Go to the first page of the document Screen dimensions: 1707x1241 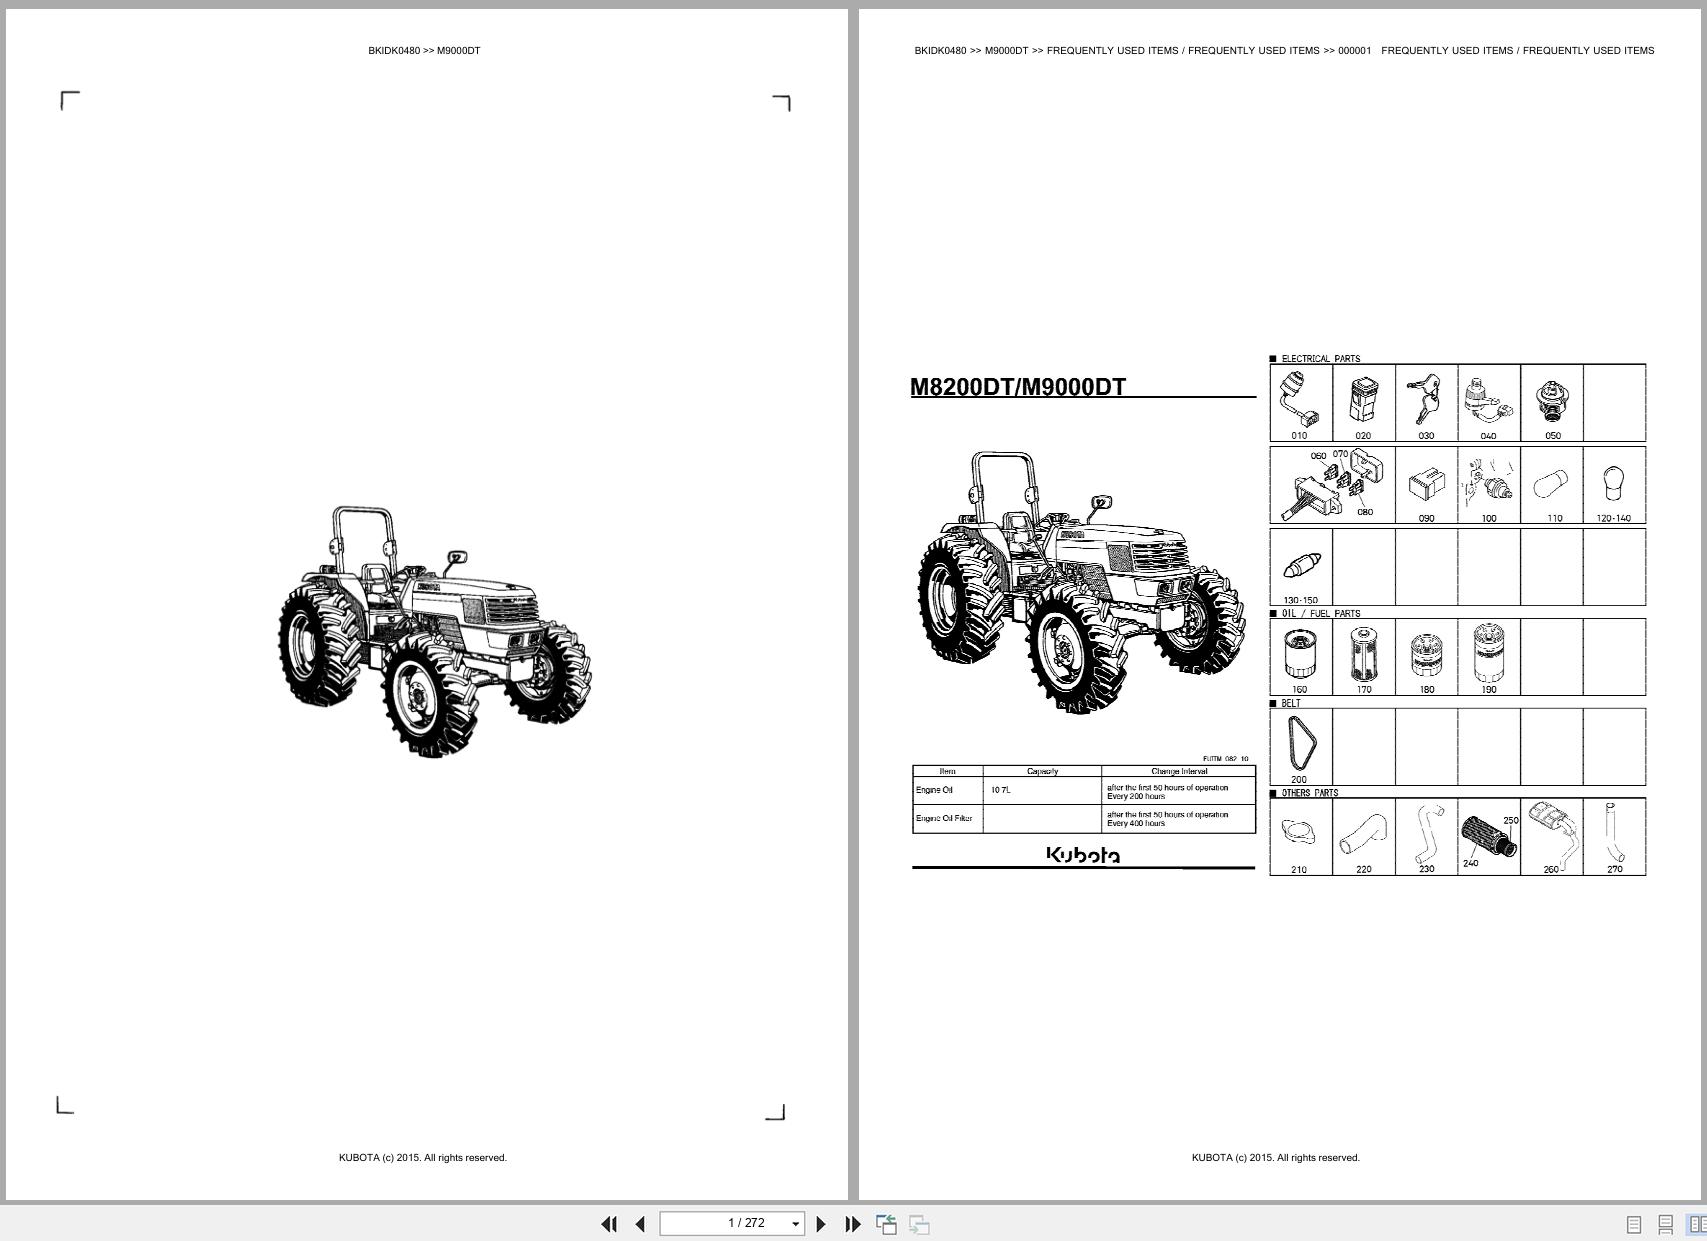pyautogui.click(x=610, y=1223)
